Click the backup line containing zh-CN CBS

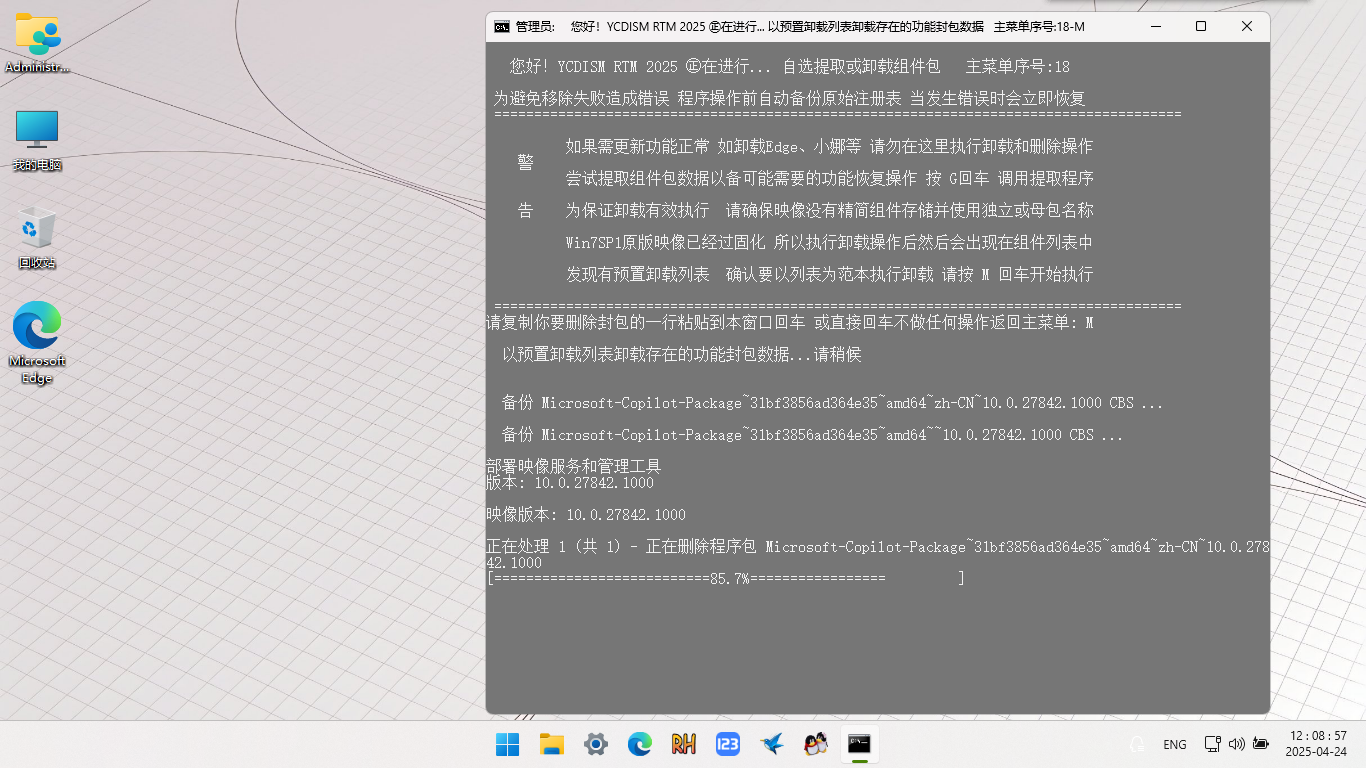[x=832, y=403]
